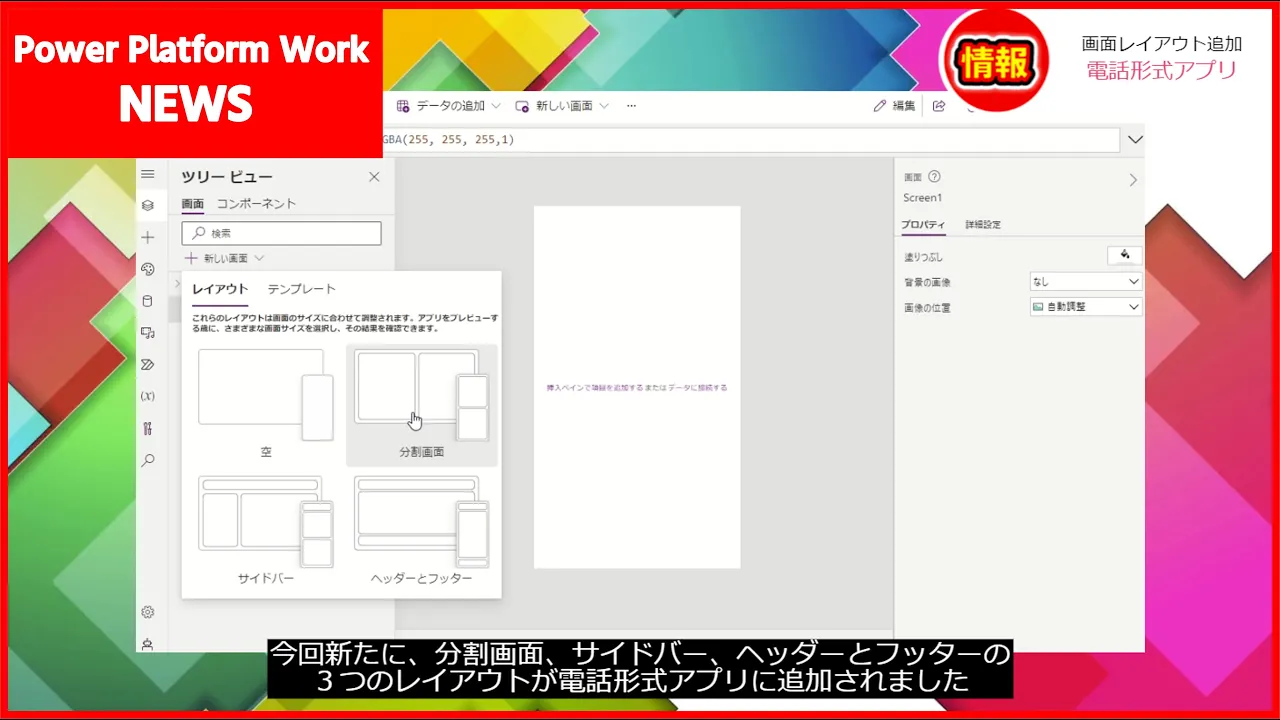Open the Settings gear icon
Viewport: 1280px width, 720px height.
[148, 612]
